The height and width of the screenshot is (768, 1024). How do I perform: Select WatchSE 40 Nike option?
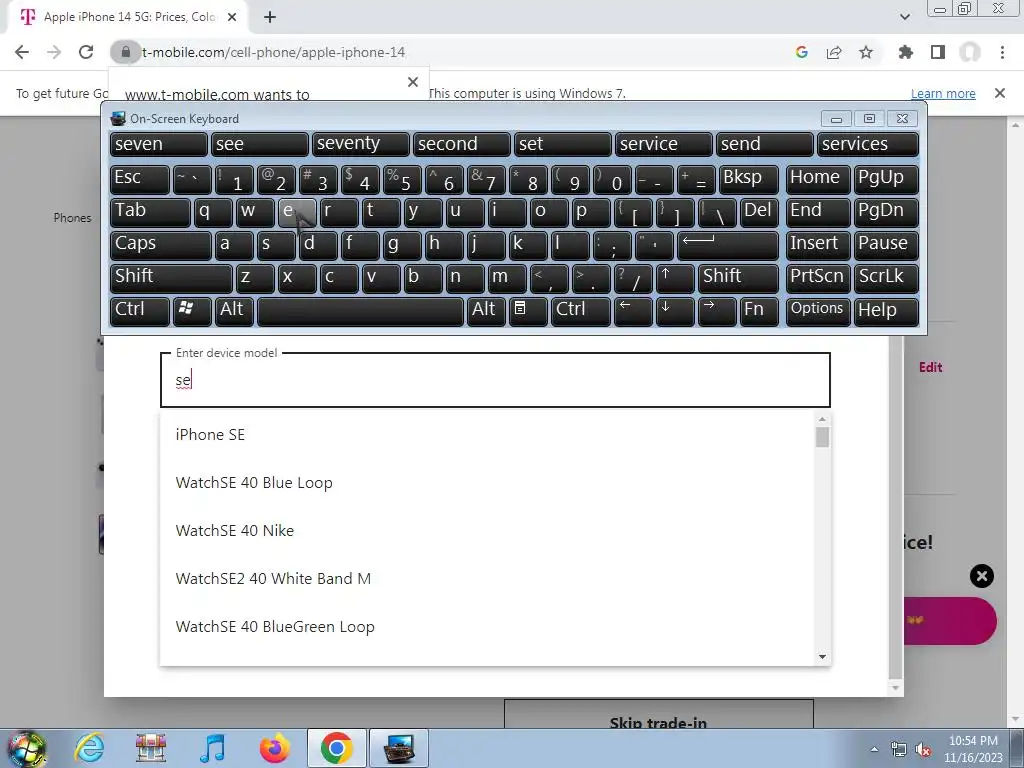coord(487,531)
